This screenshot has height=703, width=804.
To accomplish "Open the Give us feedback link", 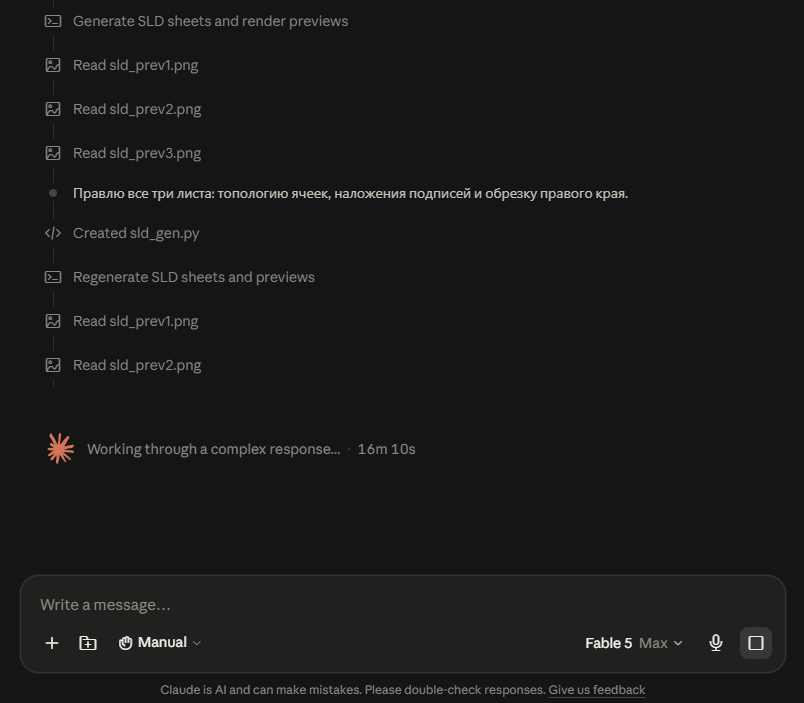I will tap(596, 690).
